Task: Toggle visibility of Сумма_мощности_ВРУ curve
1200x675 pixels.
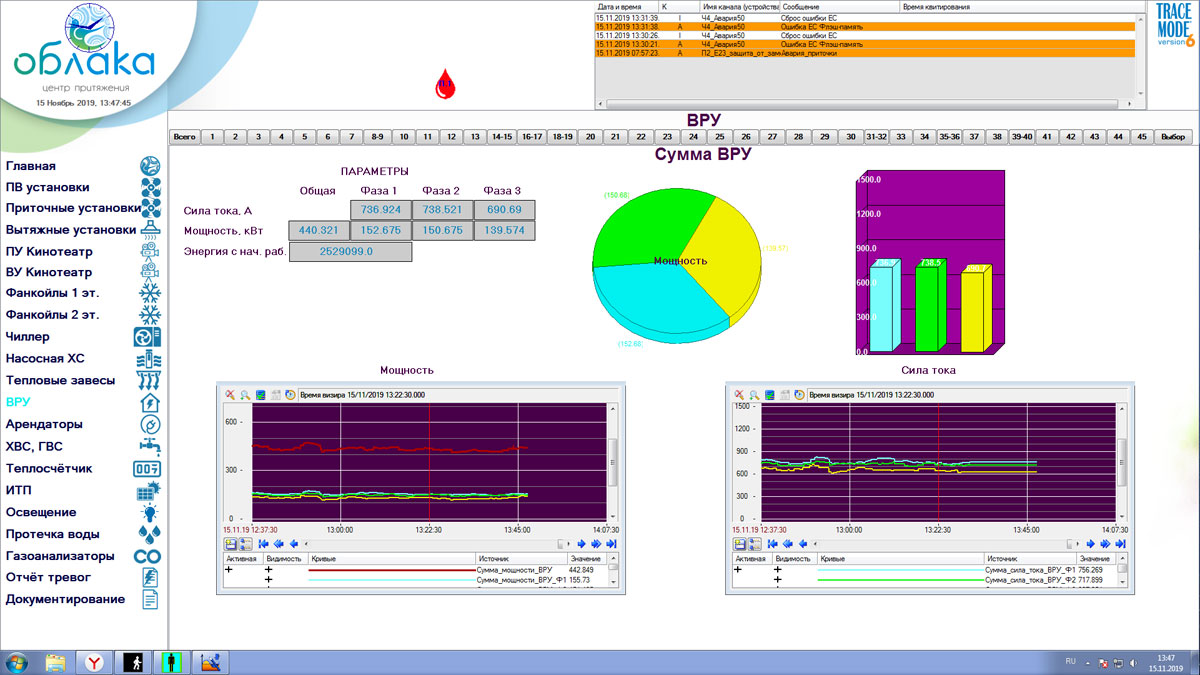Action: coord(268,569)
